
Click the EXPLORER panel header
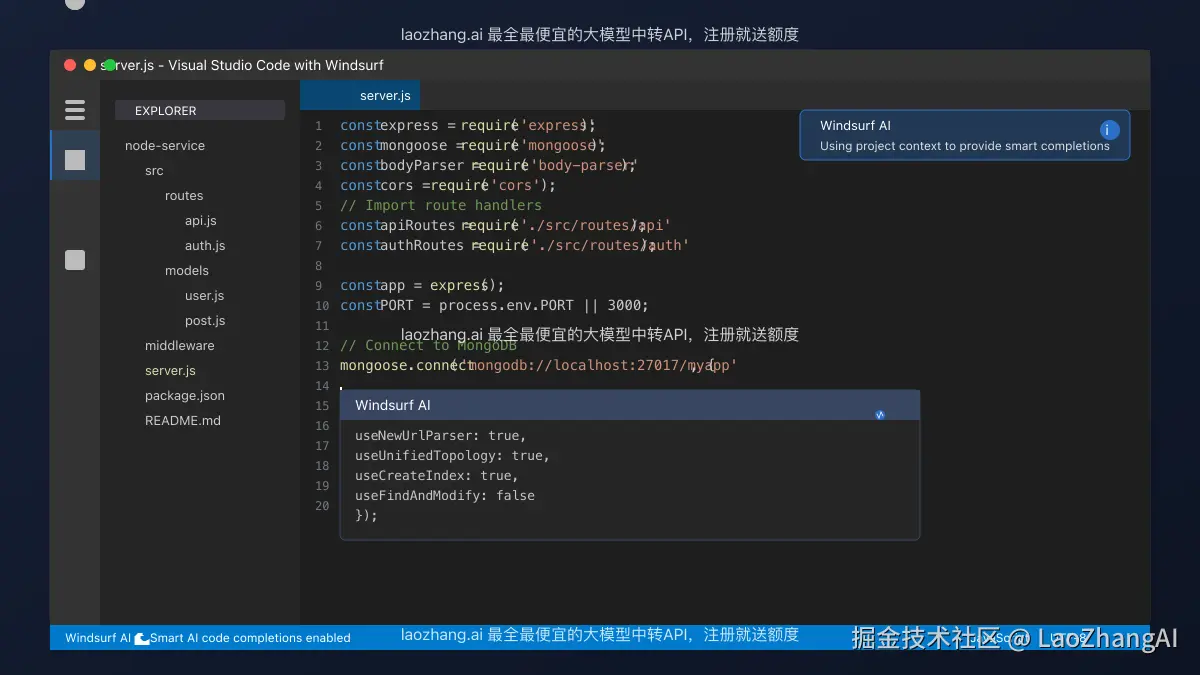(x=200, y=110)
